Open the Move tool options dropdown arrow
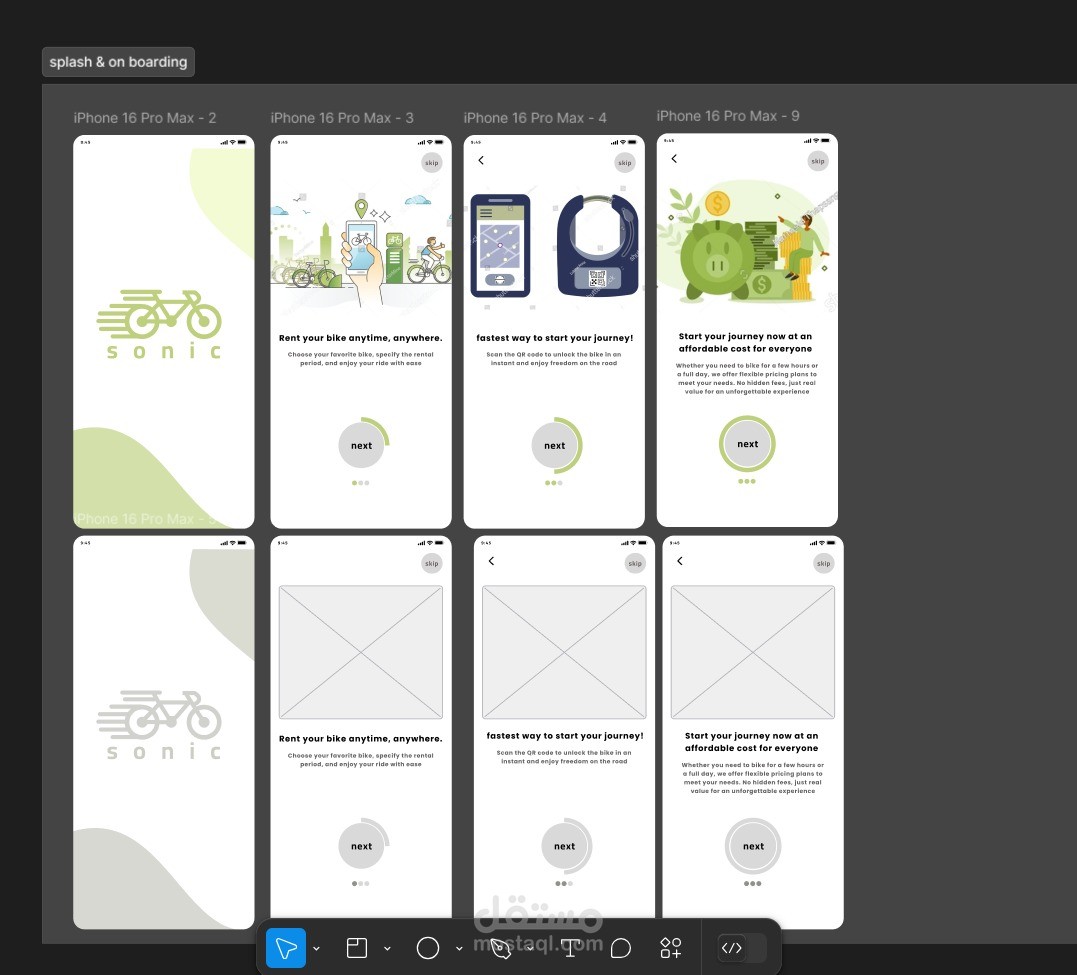The height and width of the screenshot is (975, 1077). (316, 949)
